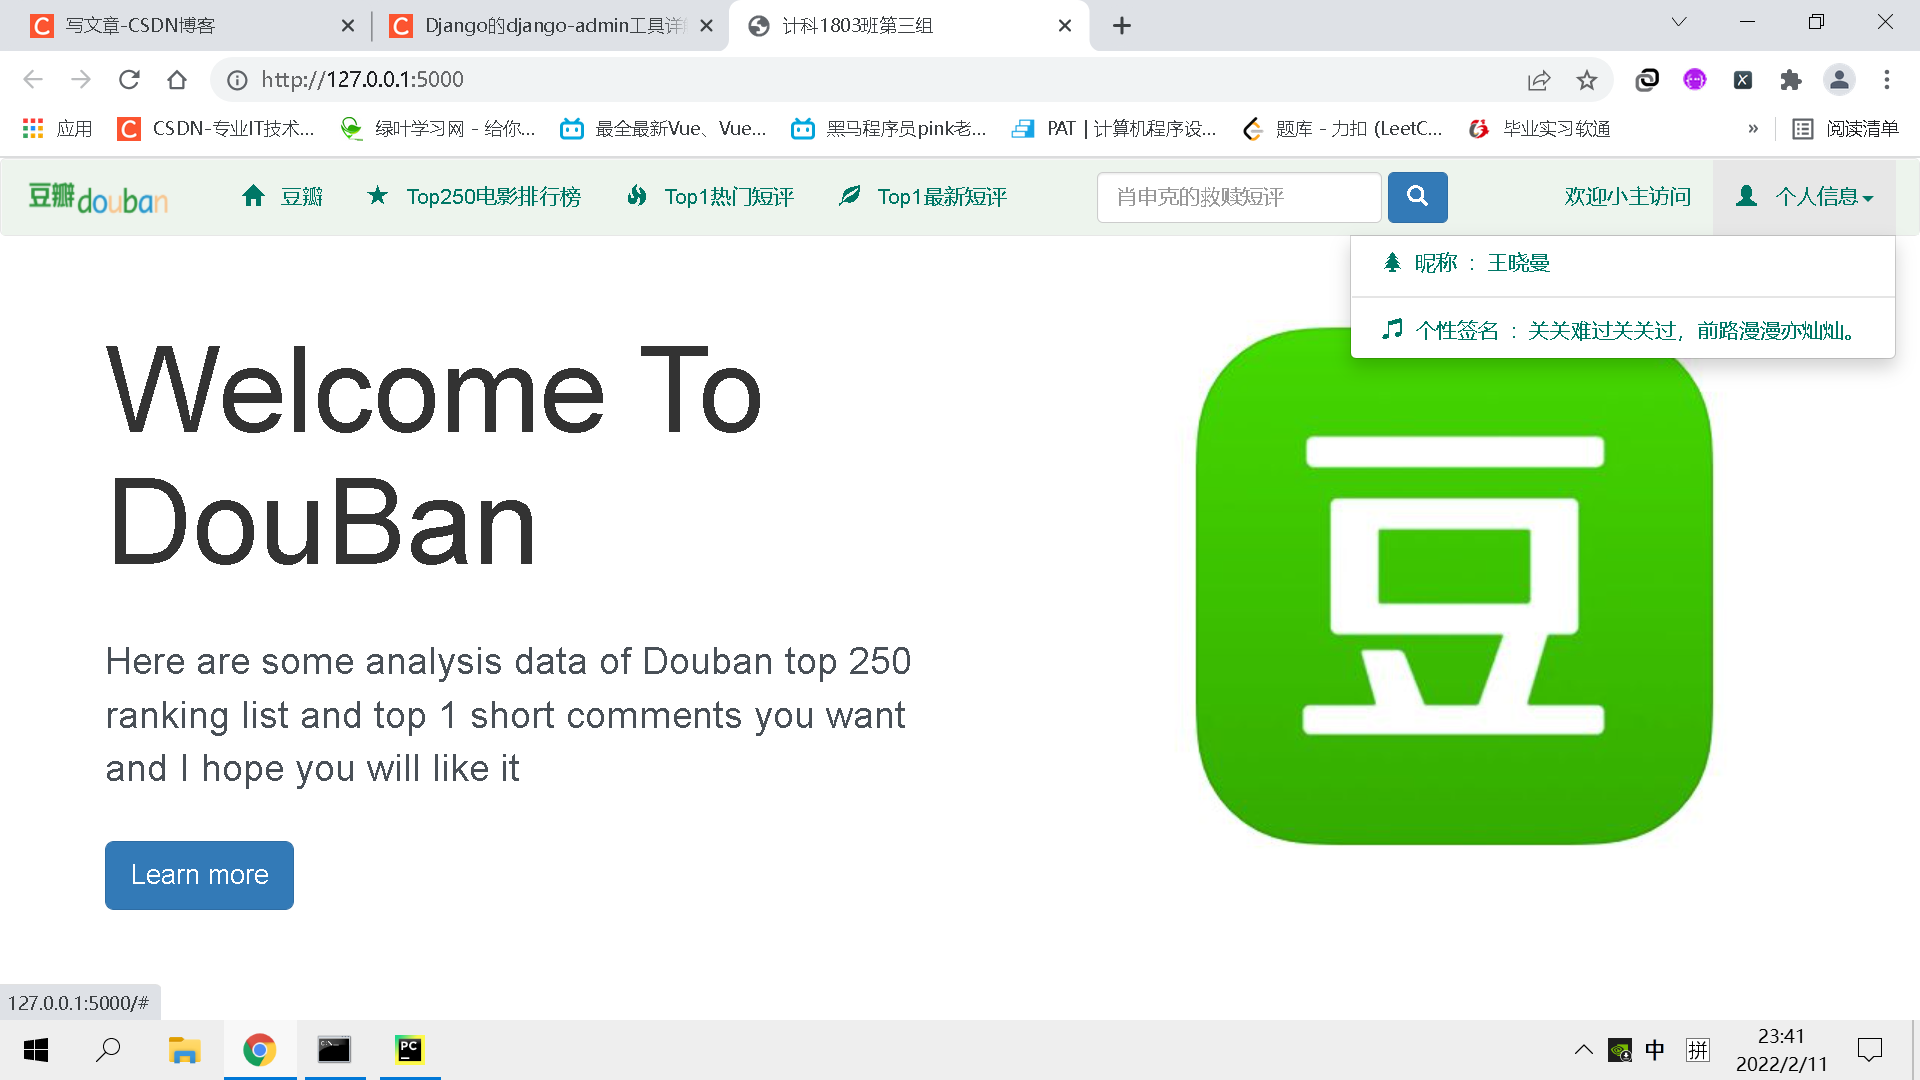The image size is (1920, 1080).
Task: Expand the hidden bookmarks overflow chevron
Action: 1753,129
